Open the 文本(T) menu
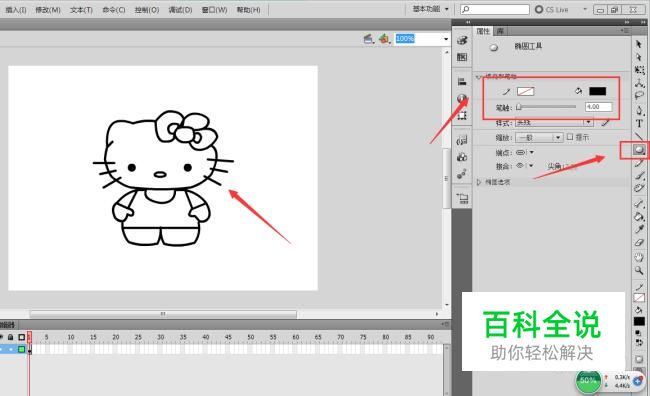 click(81, 10)
